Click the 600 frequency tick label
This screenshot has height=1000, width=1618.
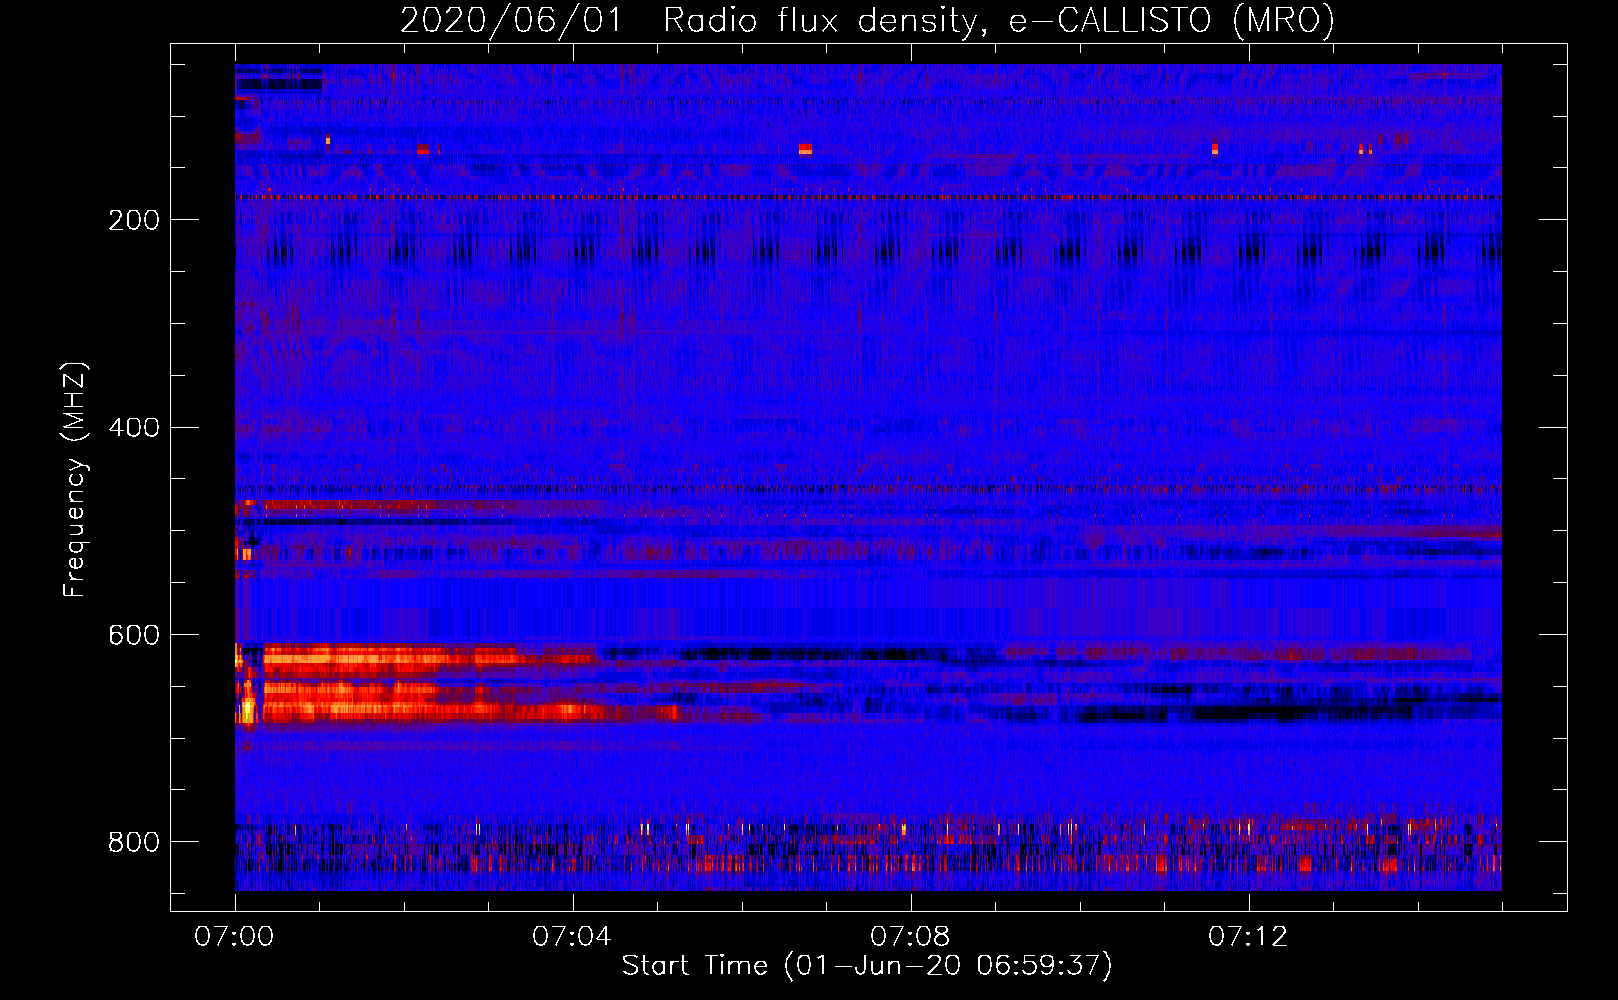tap(134, 636)
